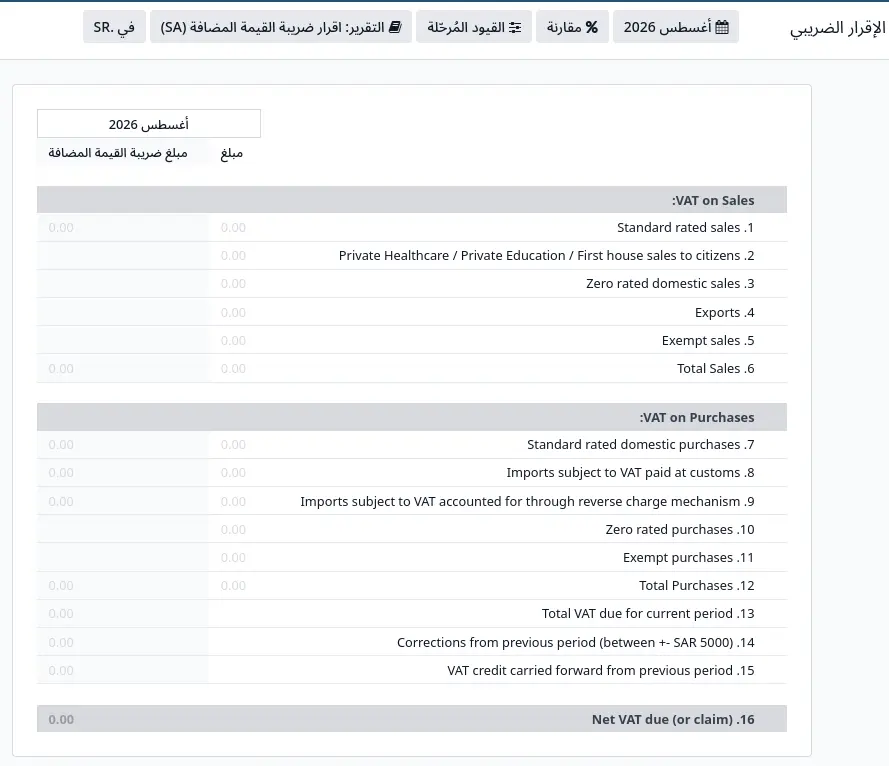Open the أغسطس 2026 period dropdown

click(676, 27)
